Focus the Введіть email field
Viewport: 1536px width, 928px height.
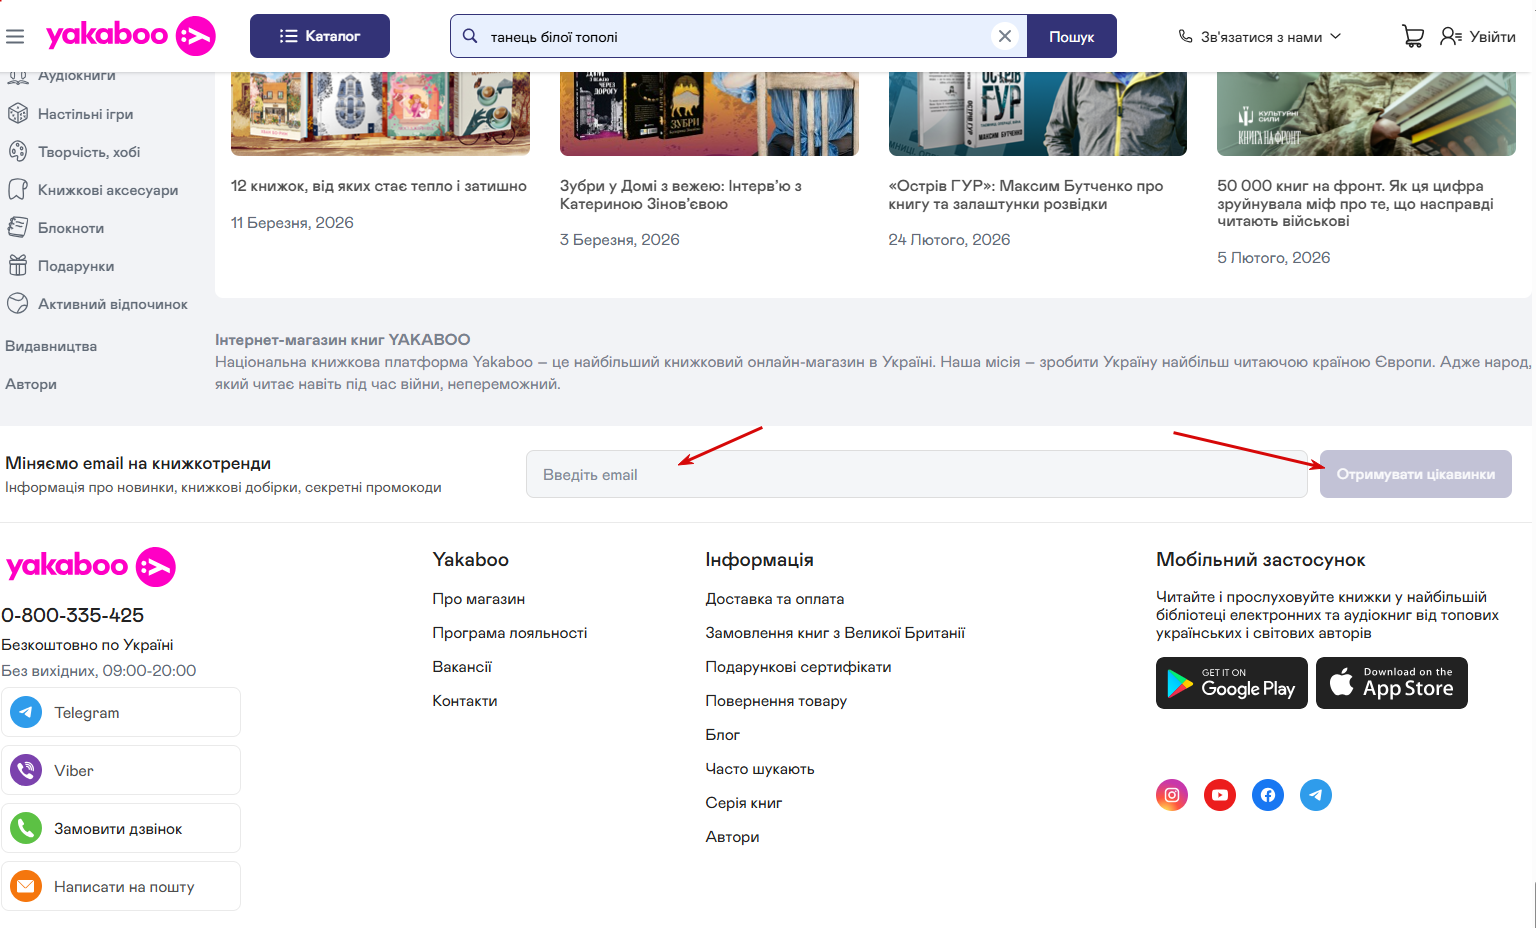click(917, 474)
